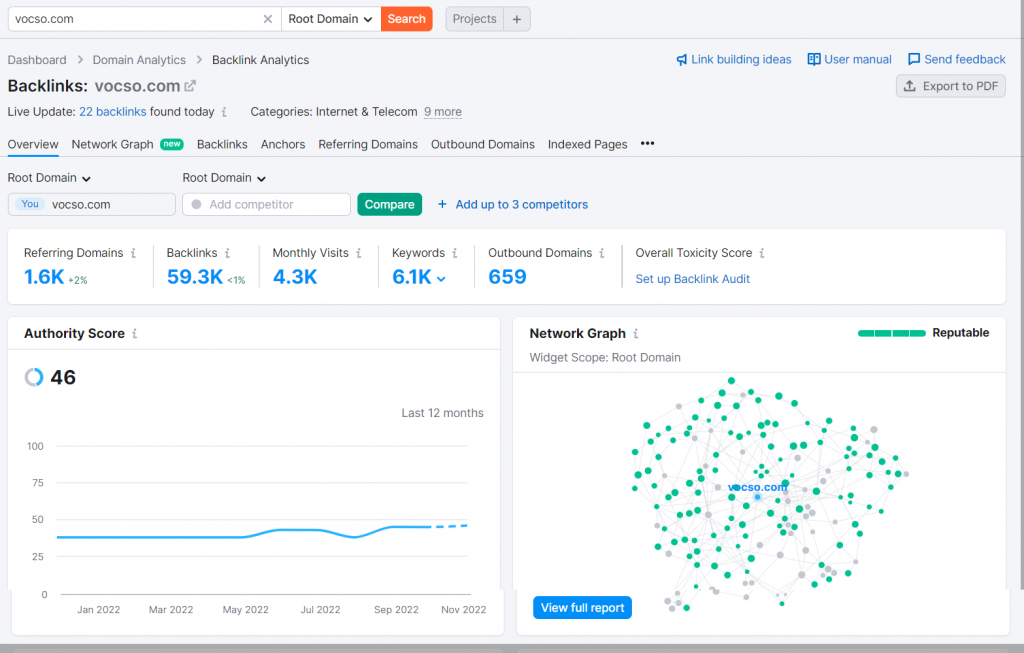Click info icon next to Overall Toxicity Score
The image size is (1024, 653).
[761, 253]
